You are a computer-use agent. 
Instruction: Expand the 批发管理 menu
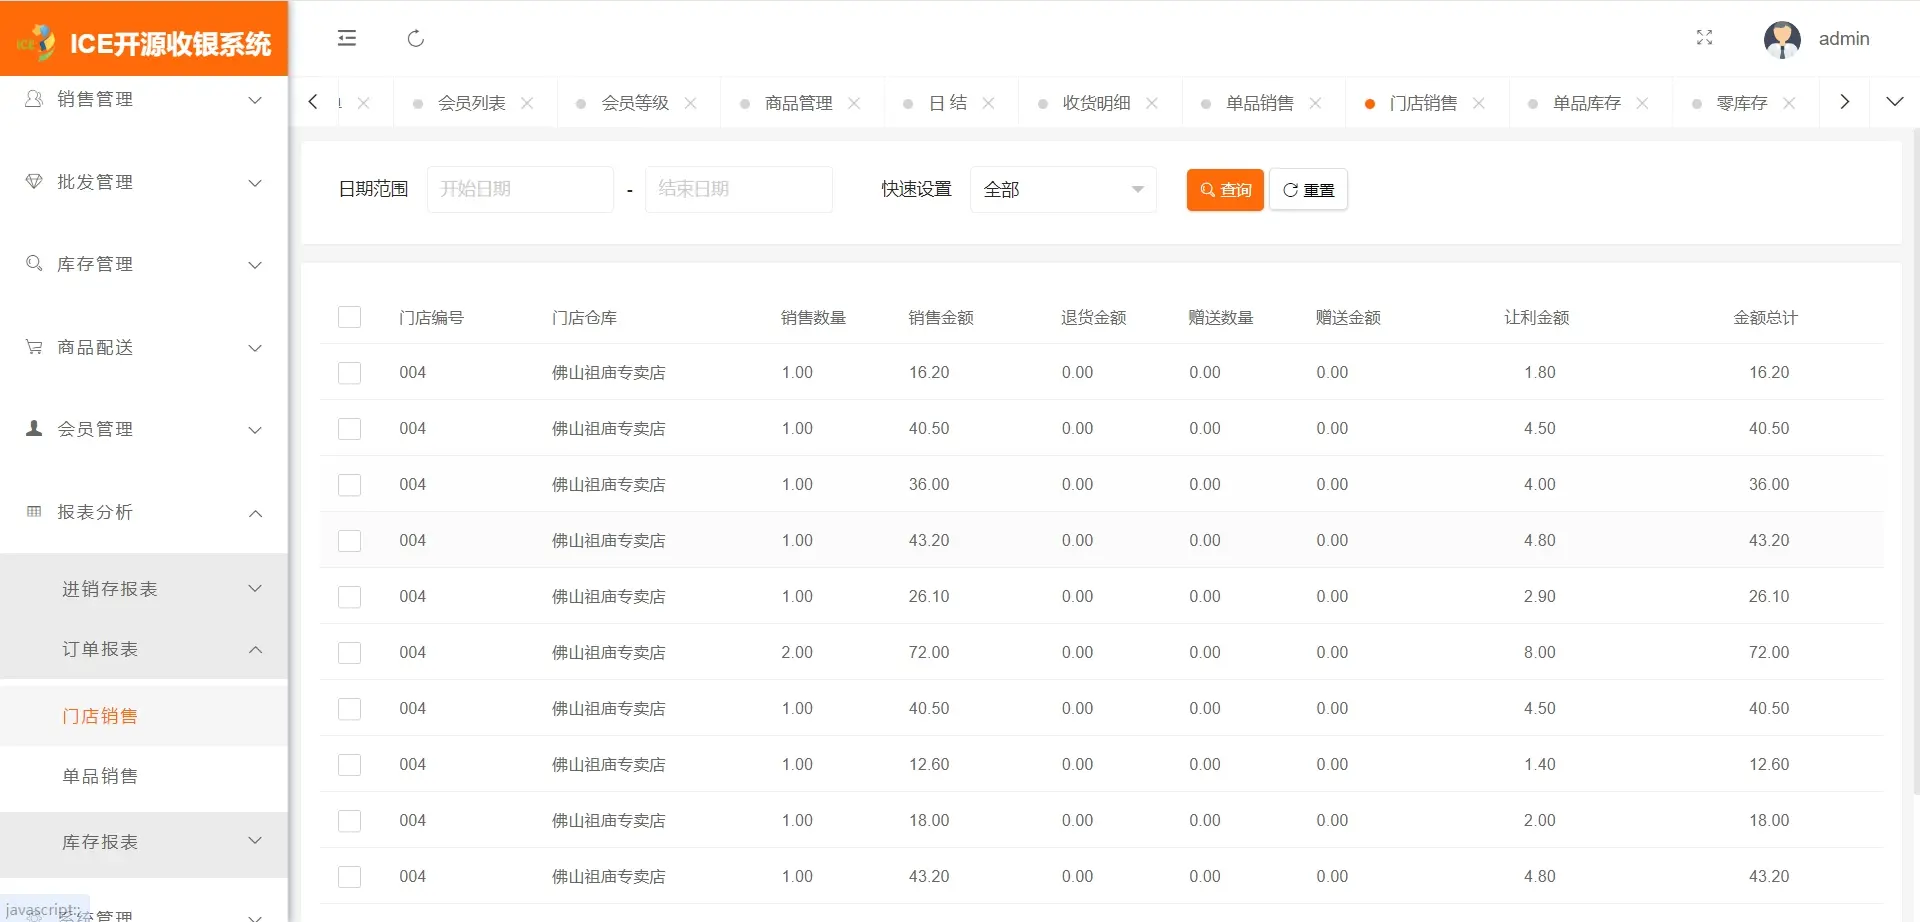[x=255, y=183]
